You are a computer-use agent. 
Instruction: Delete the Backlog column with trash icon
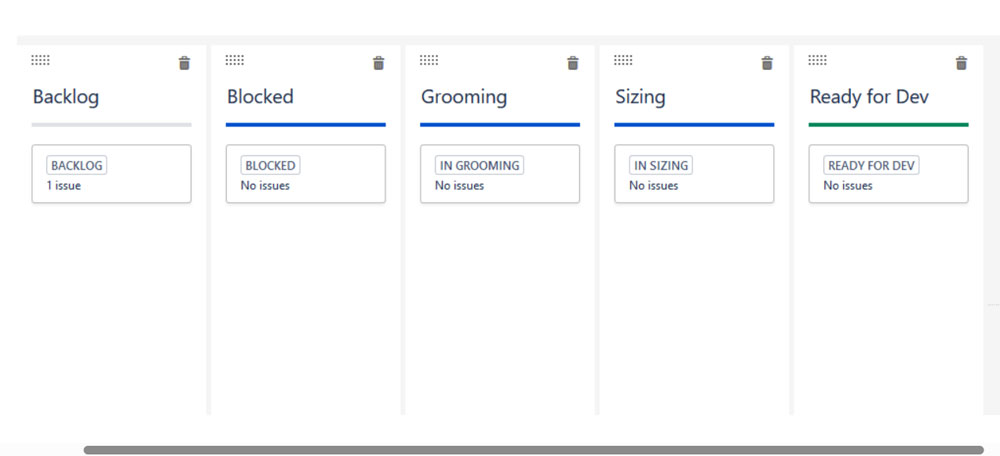coord(184,63)
